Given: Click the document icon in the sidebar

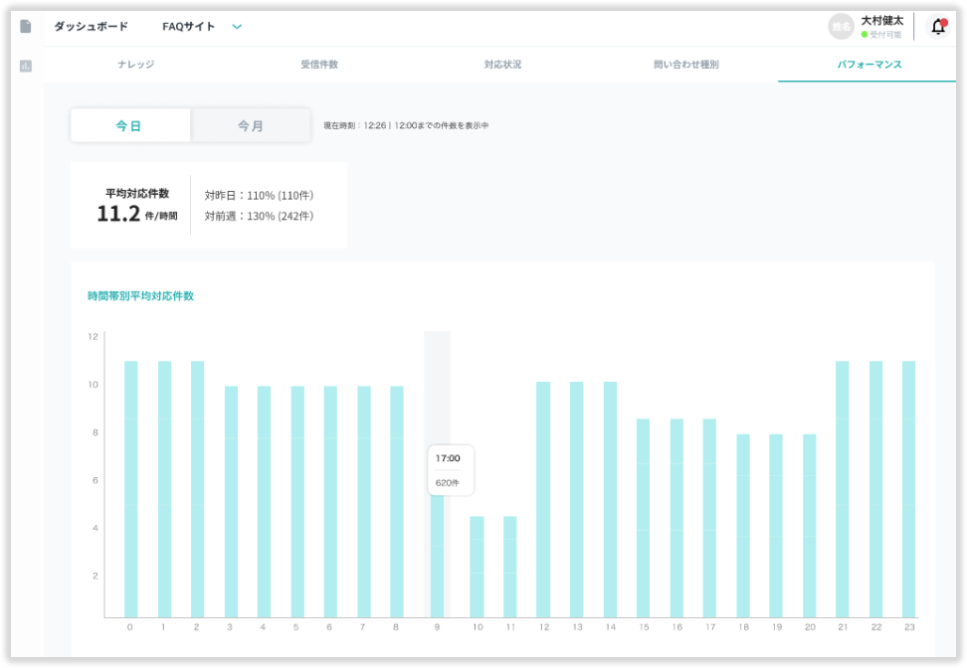Looking at the screenshot, I should click(x=26, y=26).
